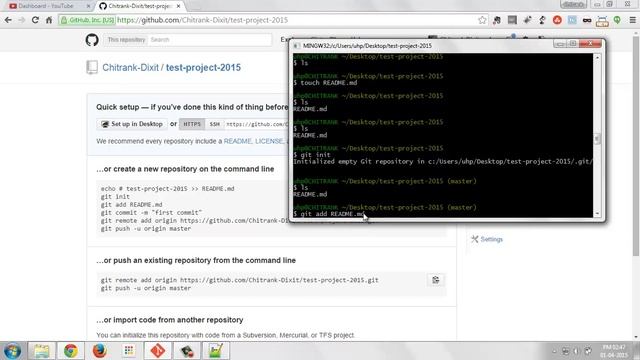
Task: Open the README recommendation link
Action: [238, 141]
